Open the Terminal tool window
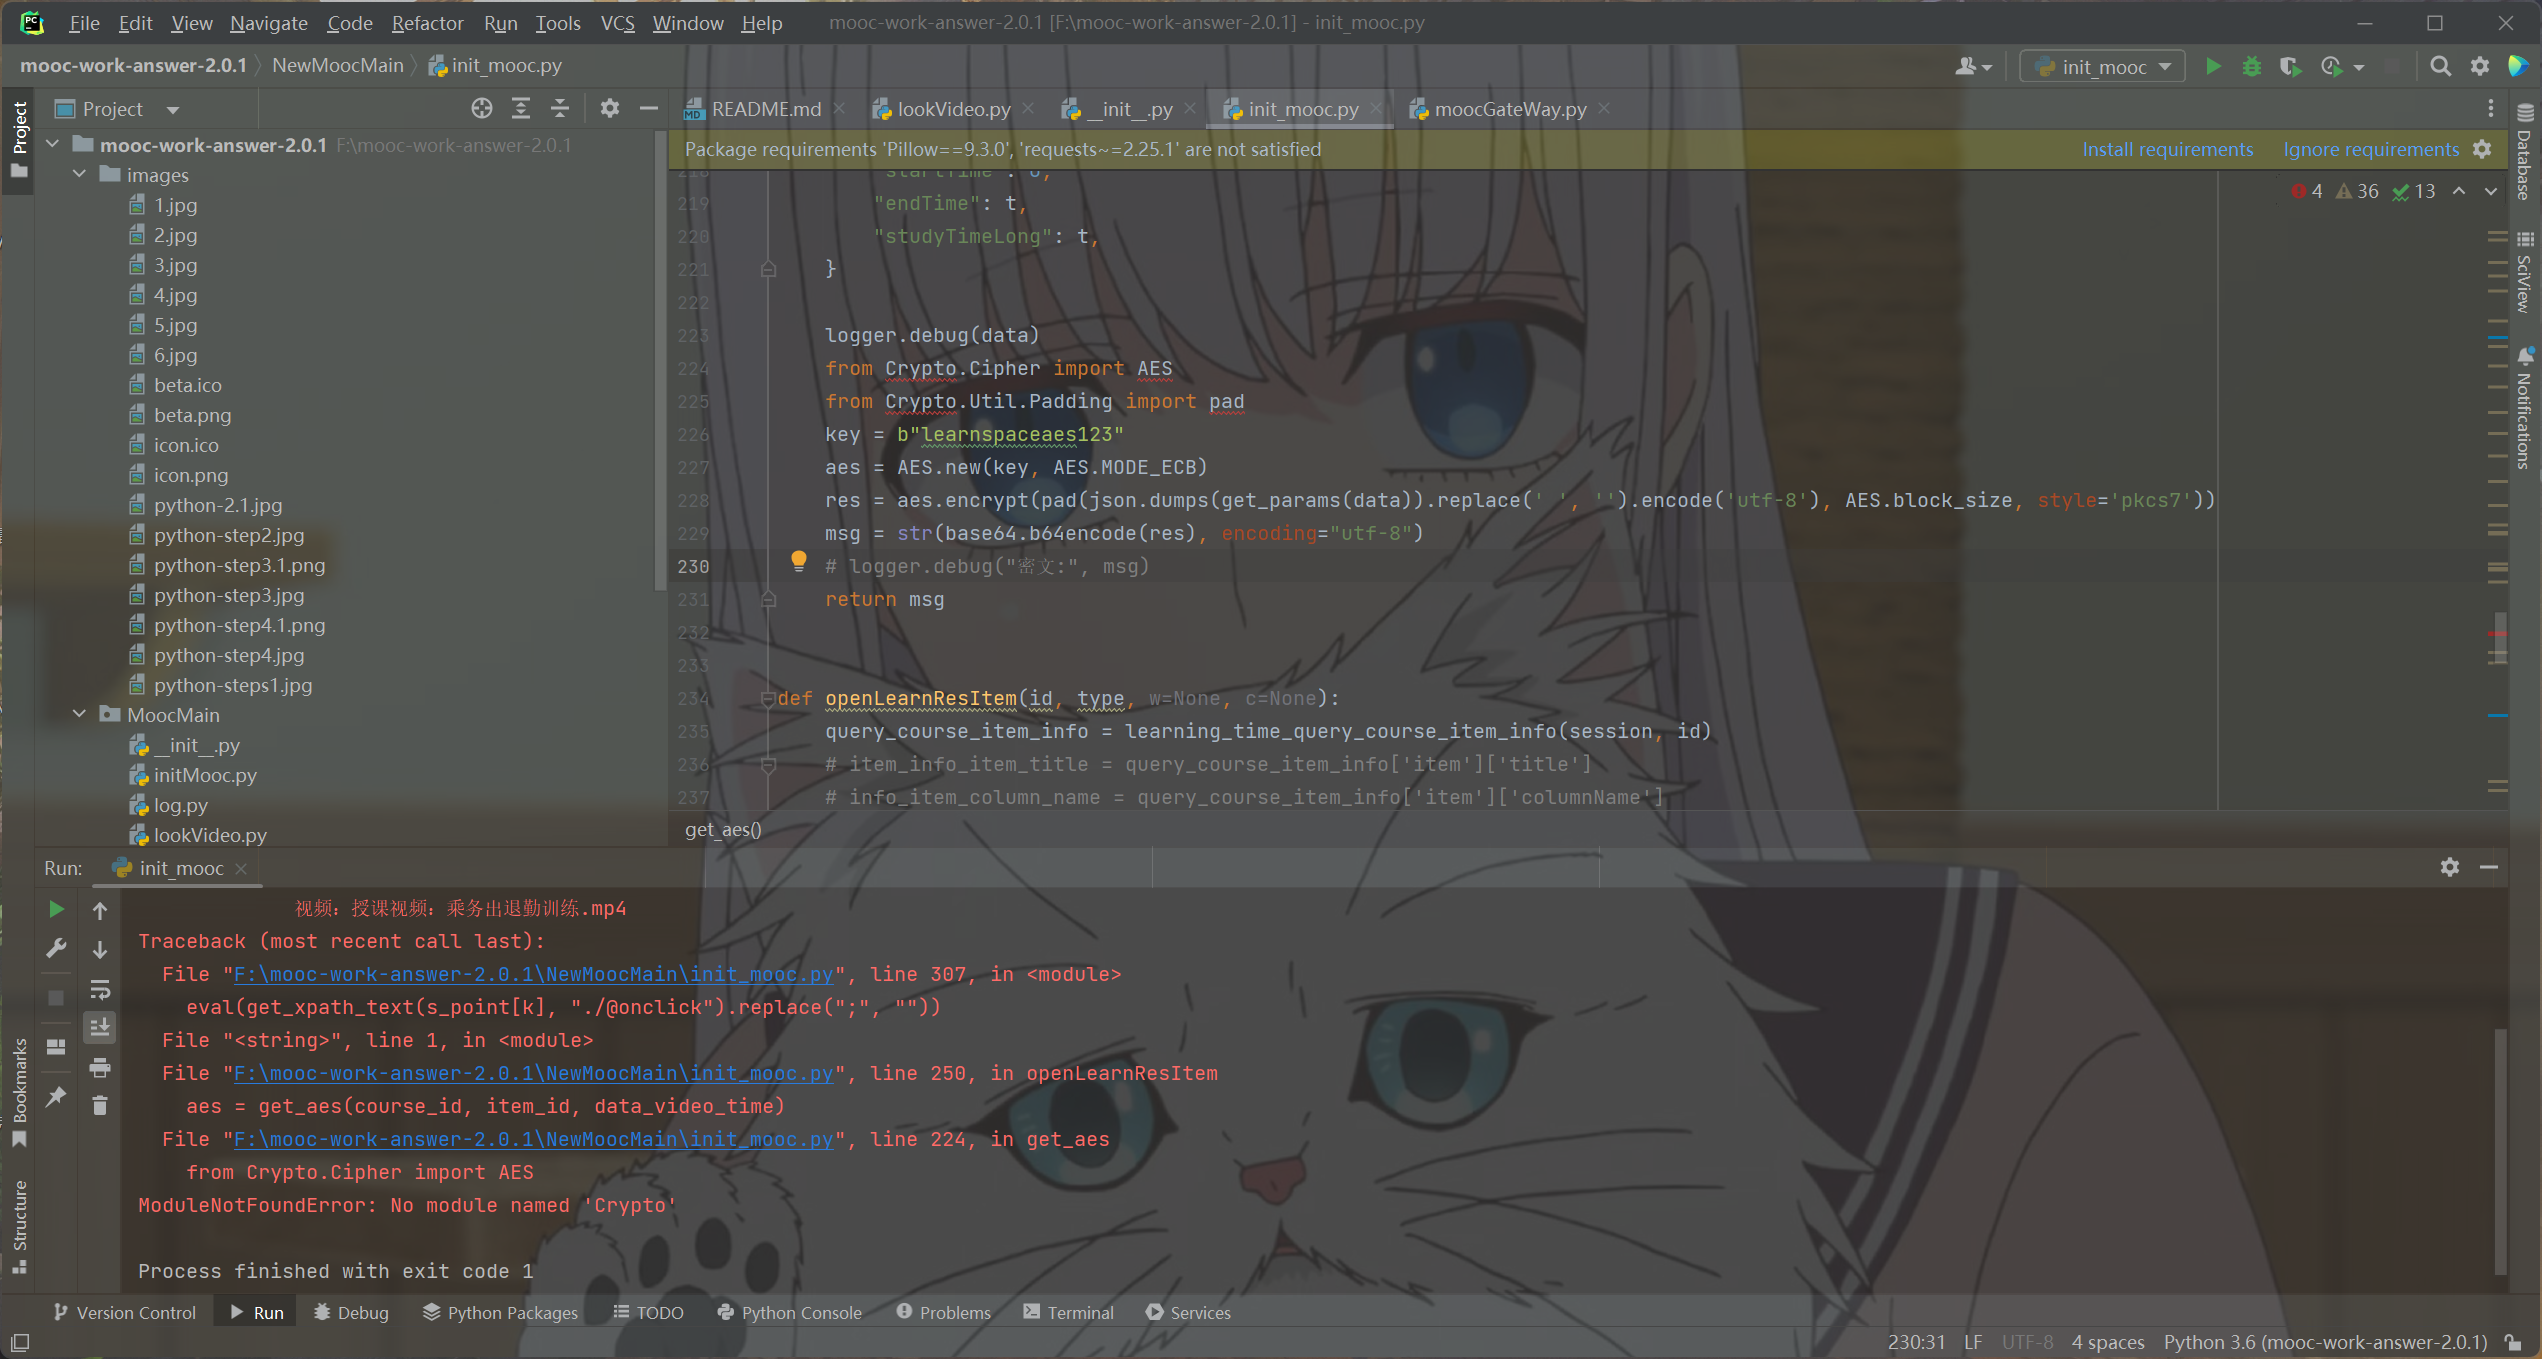 1080,1312
